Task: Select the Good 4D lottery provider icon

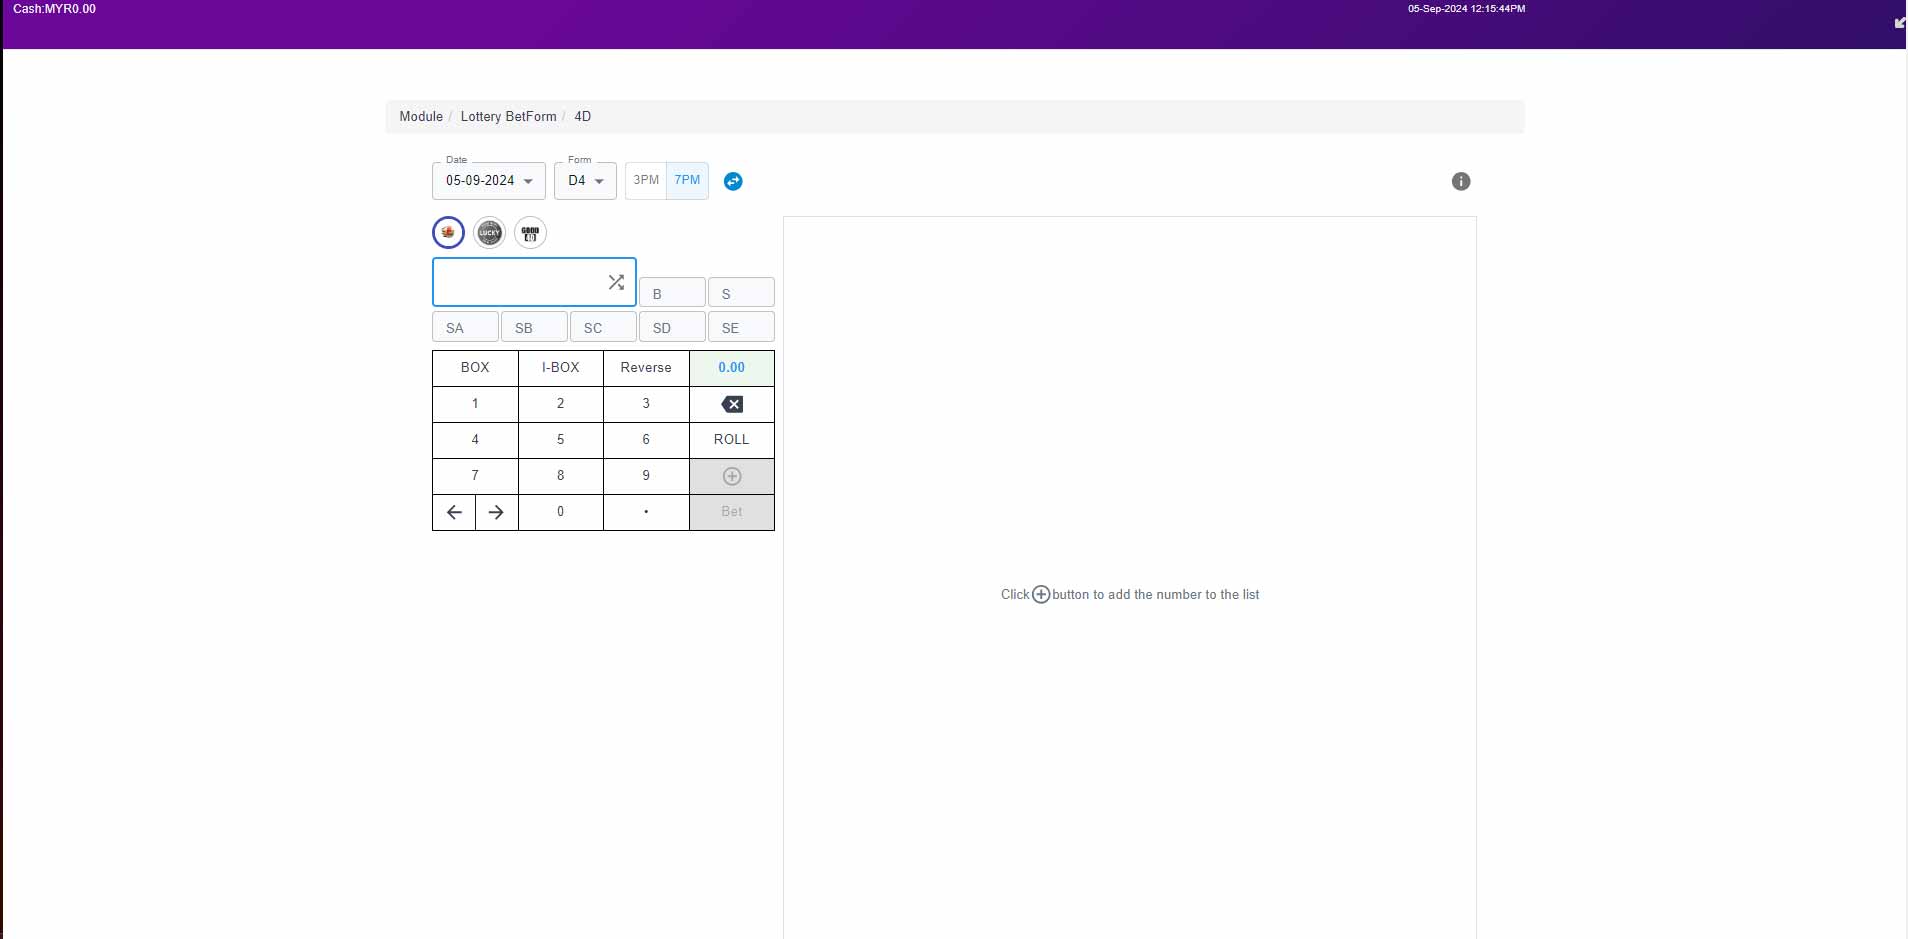Action: pyautogui.click(x=530, y=233)
